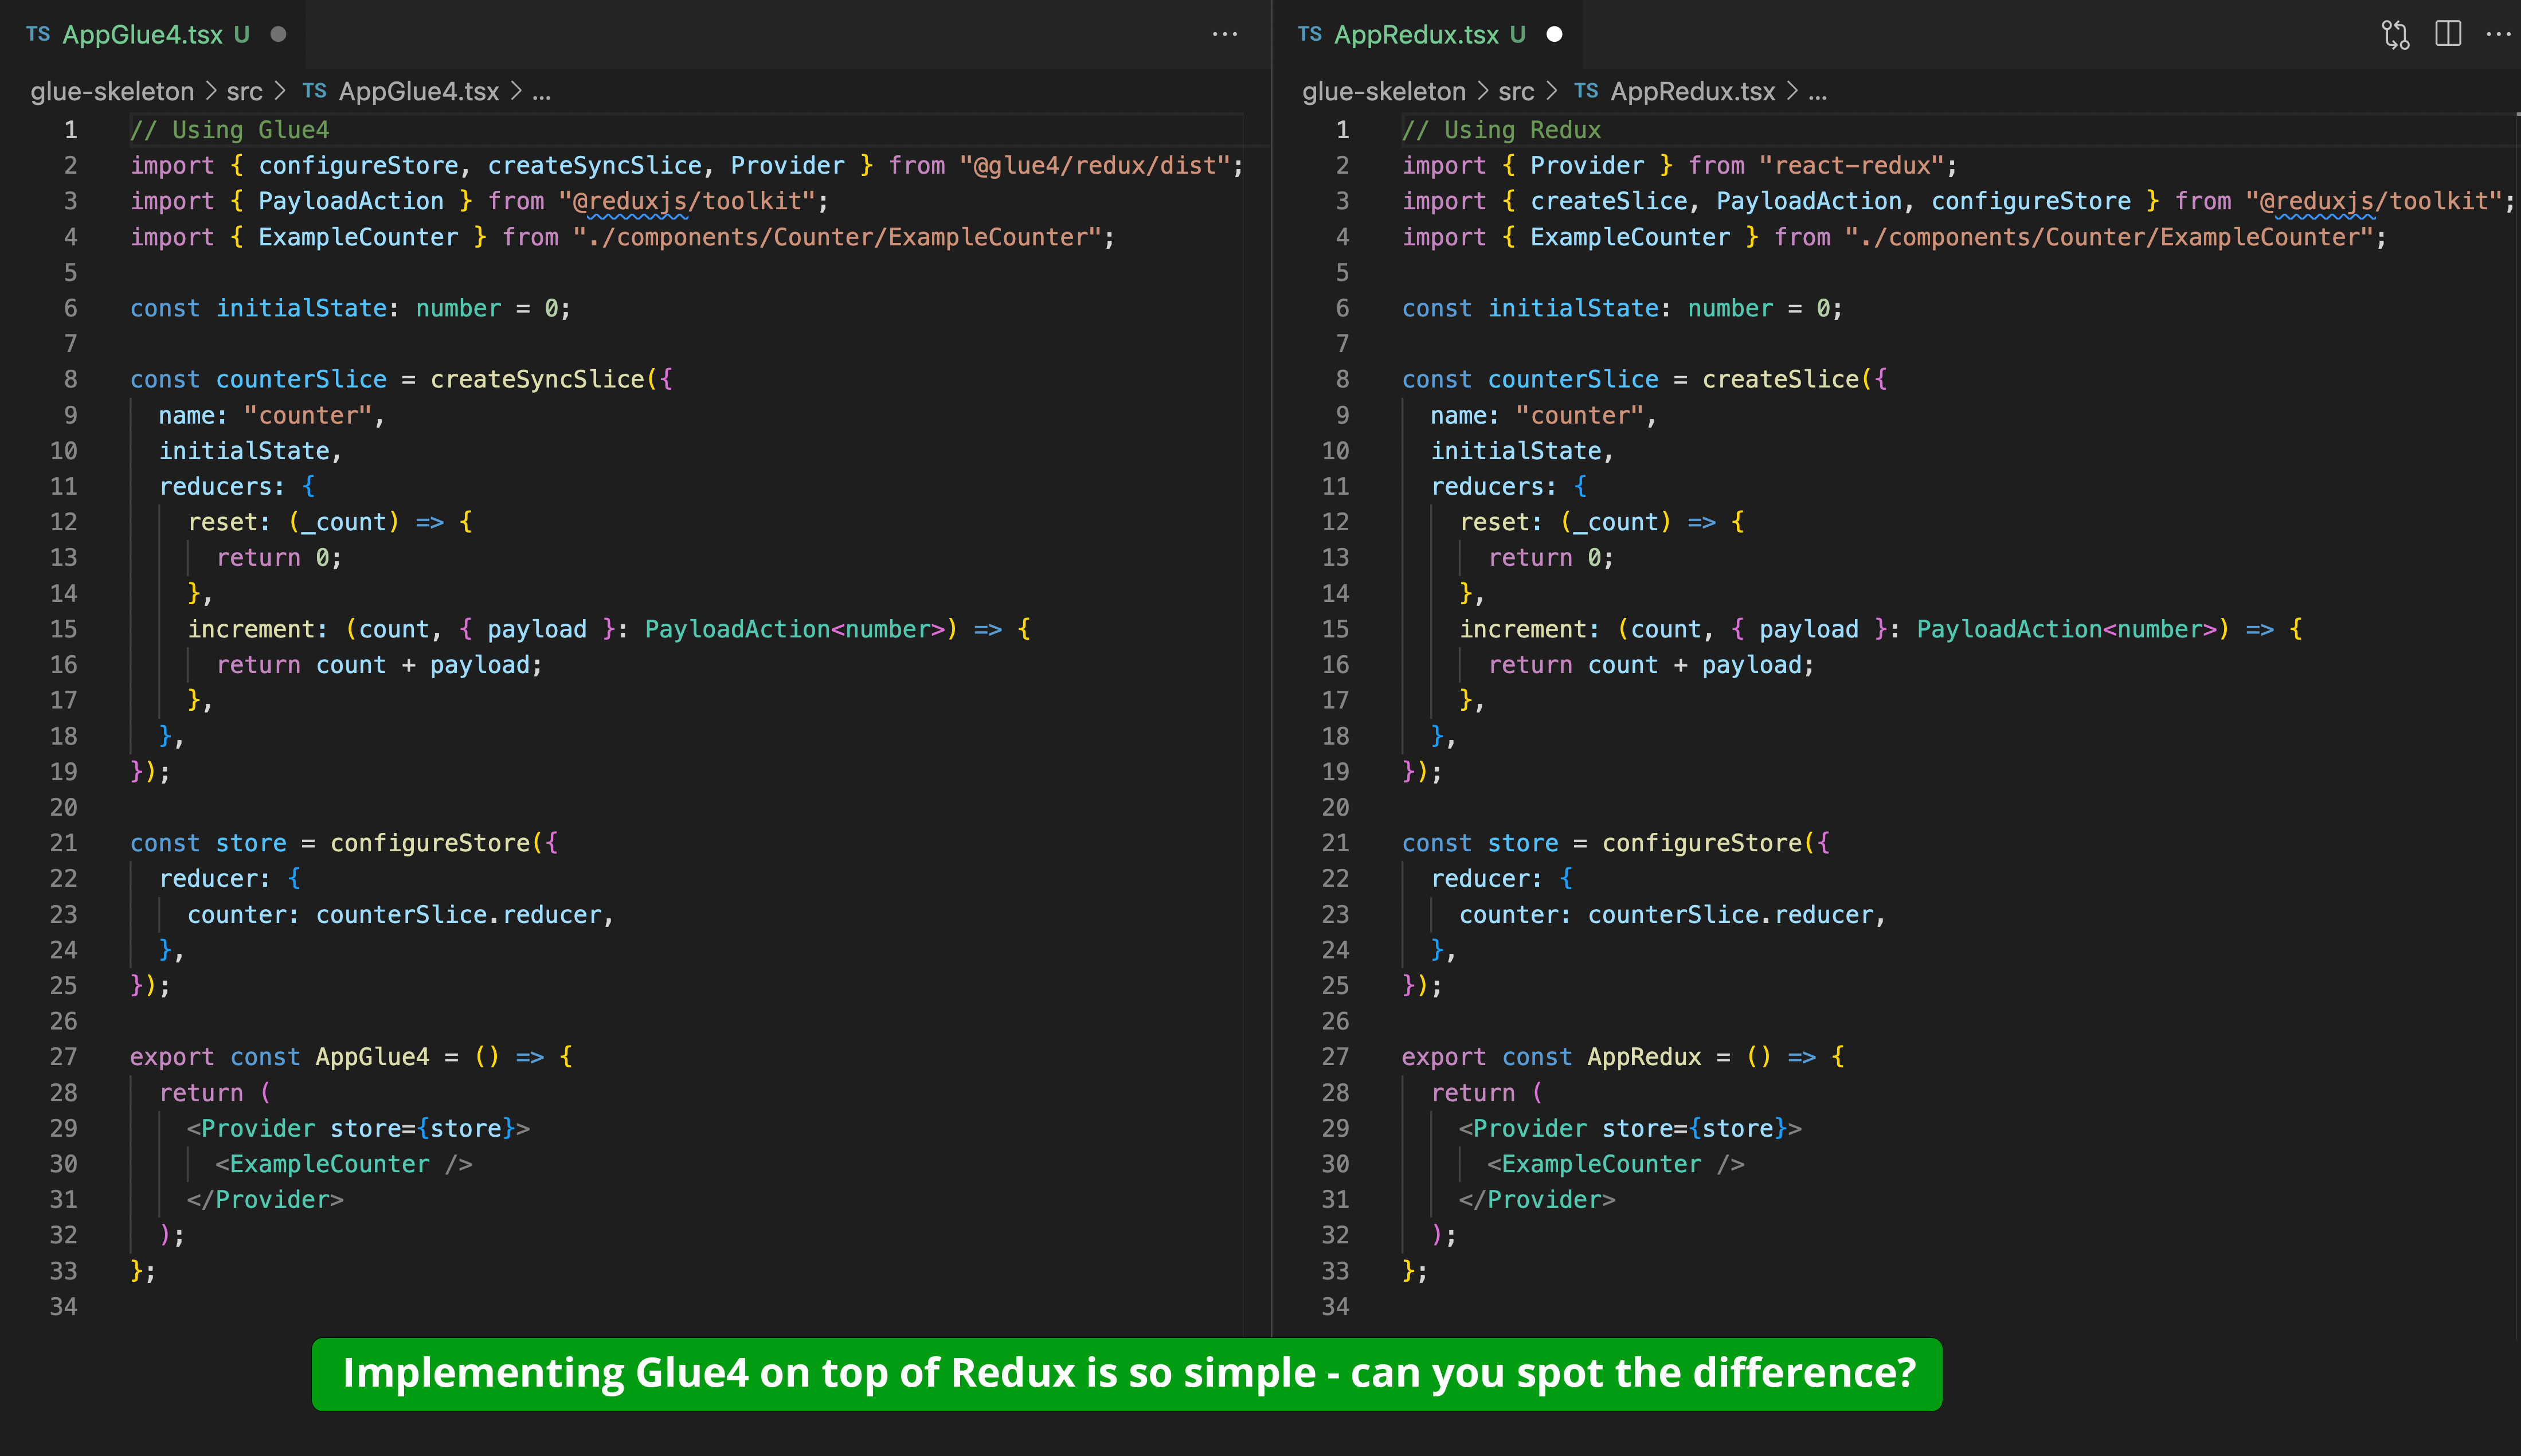Click TS icon in right breadcrumb

click(1586, 91)
